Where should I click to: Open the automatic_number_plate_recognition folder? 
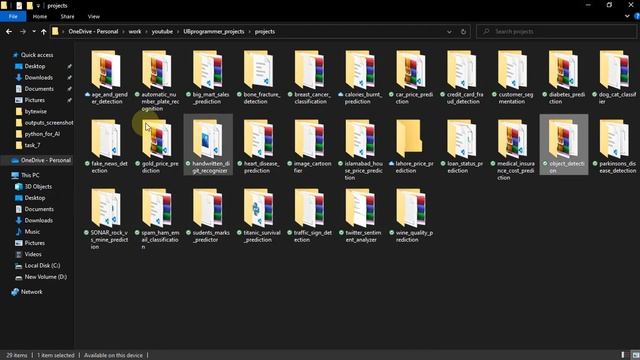point(157,80)
